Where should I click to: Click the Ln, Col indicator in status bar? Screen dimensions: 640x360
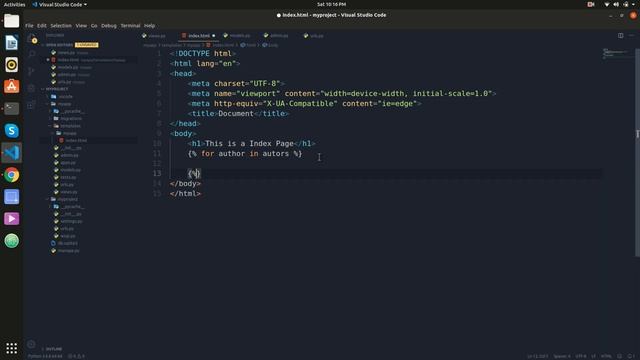(538, 356)
